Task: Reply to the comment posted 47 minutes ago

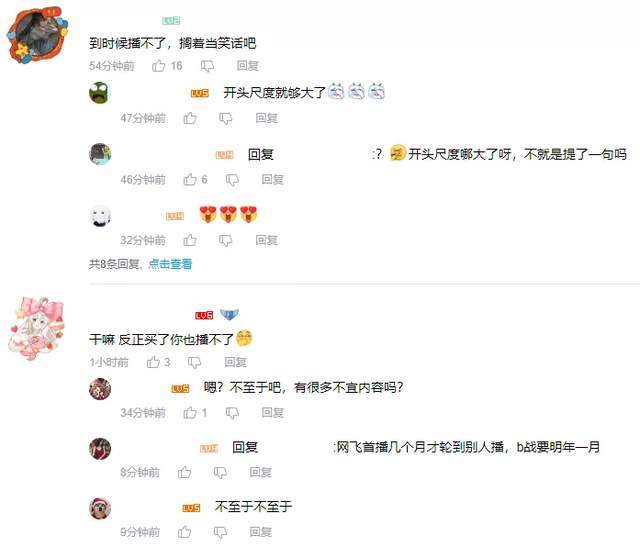Action: click(267, 118)
